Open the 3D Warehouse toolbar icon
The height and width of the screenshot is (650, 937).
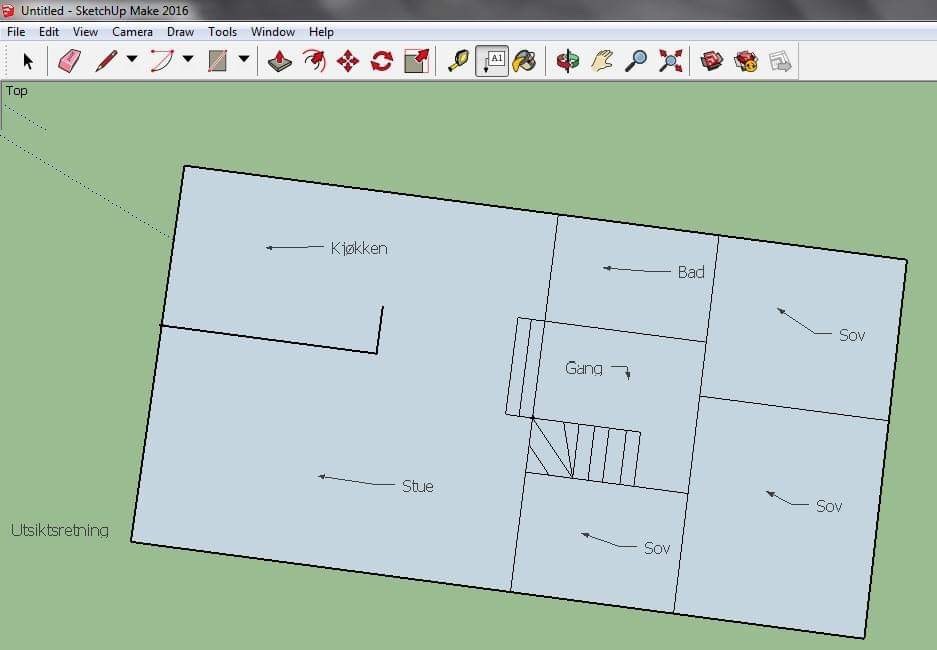(712, 62)
